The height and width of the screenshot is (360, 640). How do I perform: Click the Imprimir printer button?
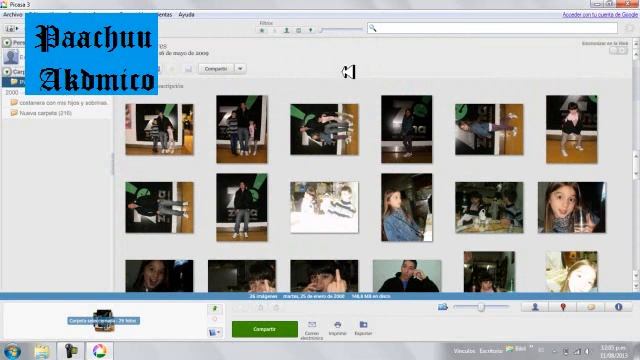337,329
